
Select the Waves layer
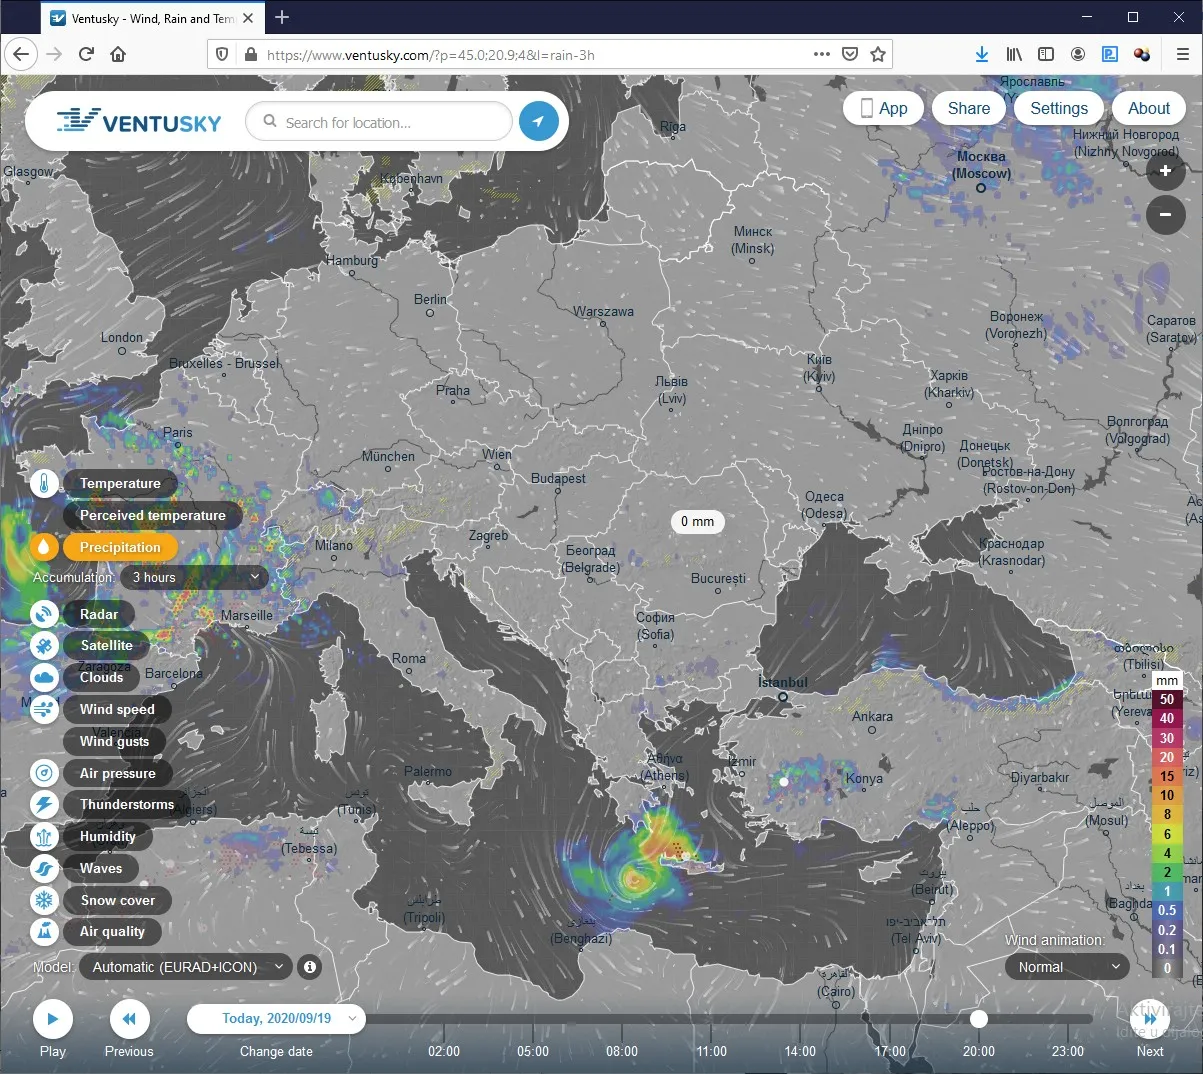[x=101, y=869]
